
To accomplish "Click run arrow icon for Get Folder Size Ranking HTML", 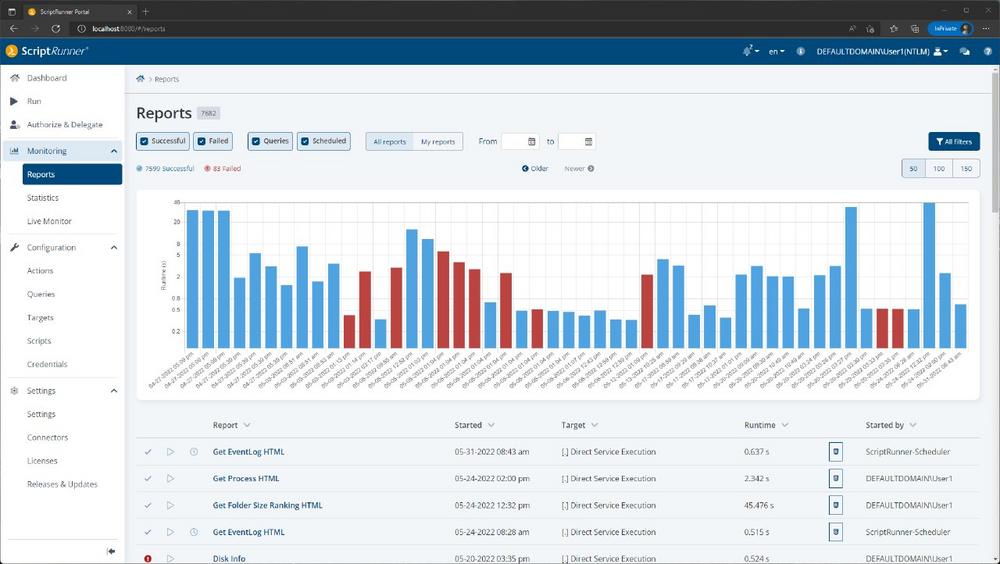I will tap(170, 506).
